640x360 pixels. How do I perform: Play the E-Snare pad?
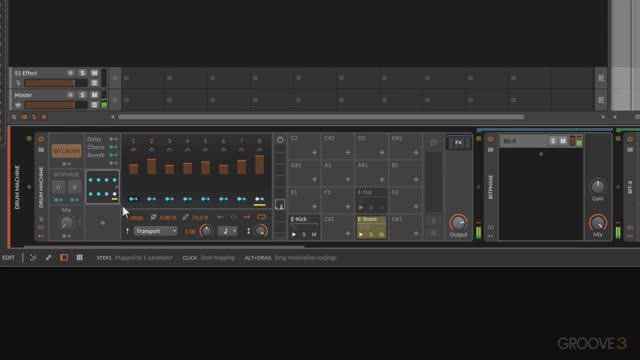pos(361,234)
